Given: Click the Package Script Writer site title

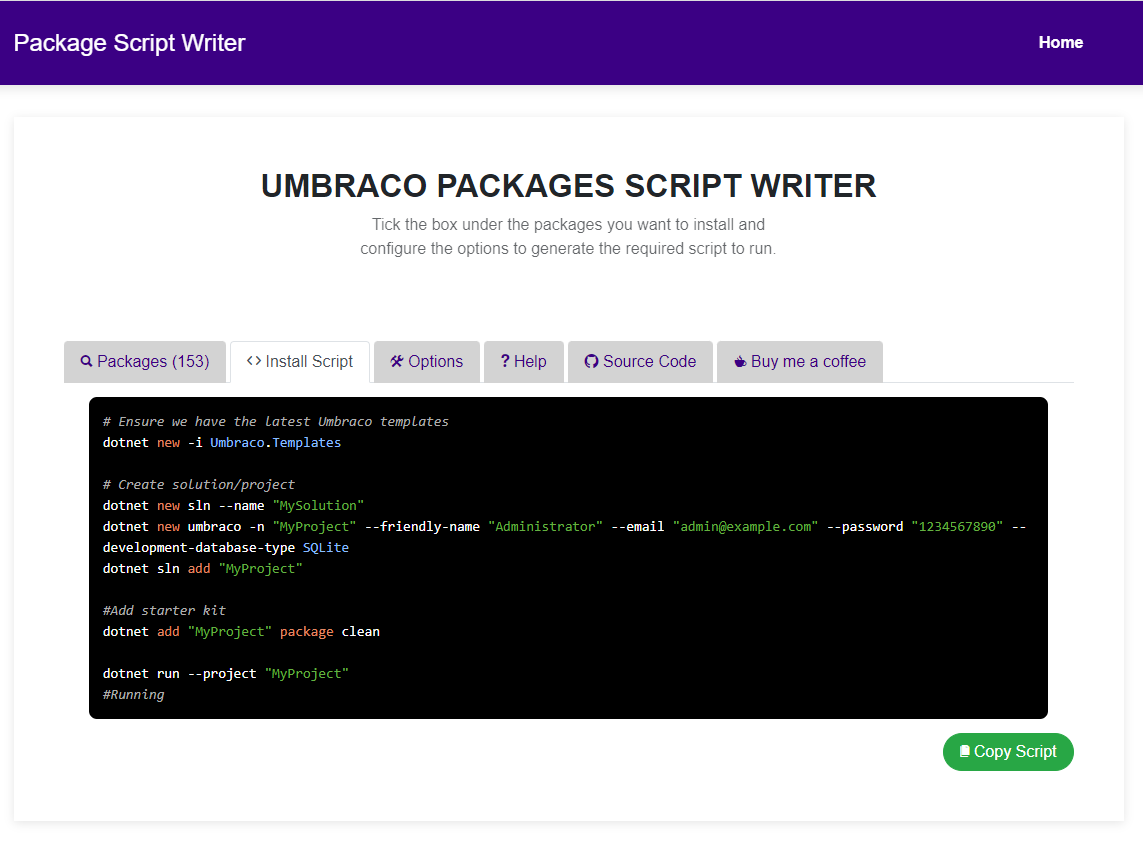Looking at the screenshot, I should pos(129,43).
